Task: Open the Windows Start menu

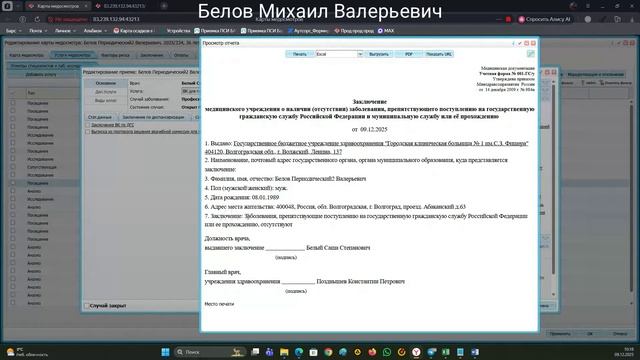Action: (x=165, y=352)
